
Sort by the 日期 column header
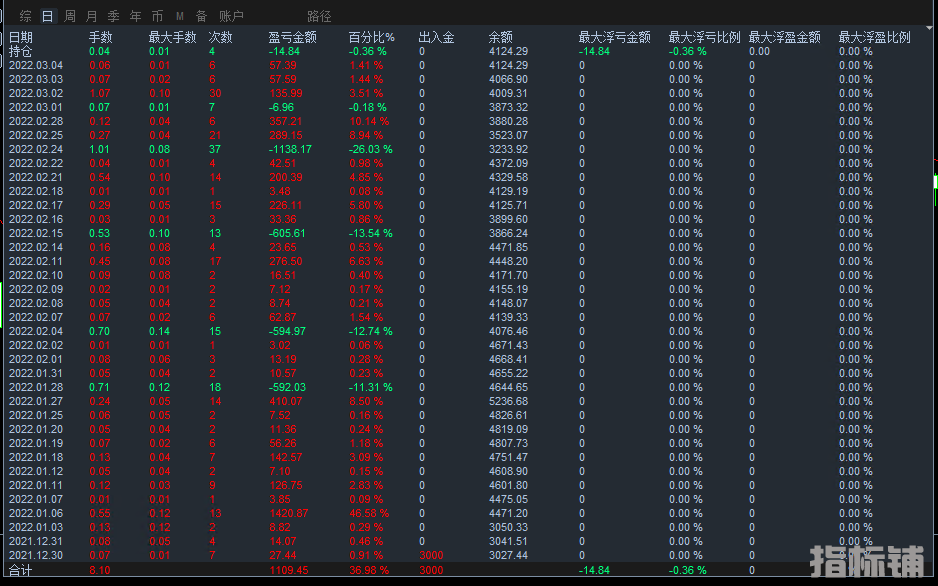click(21, 37)
